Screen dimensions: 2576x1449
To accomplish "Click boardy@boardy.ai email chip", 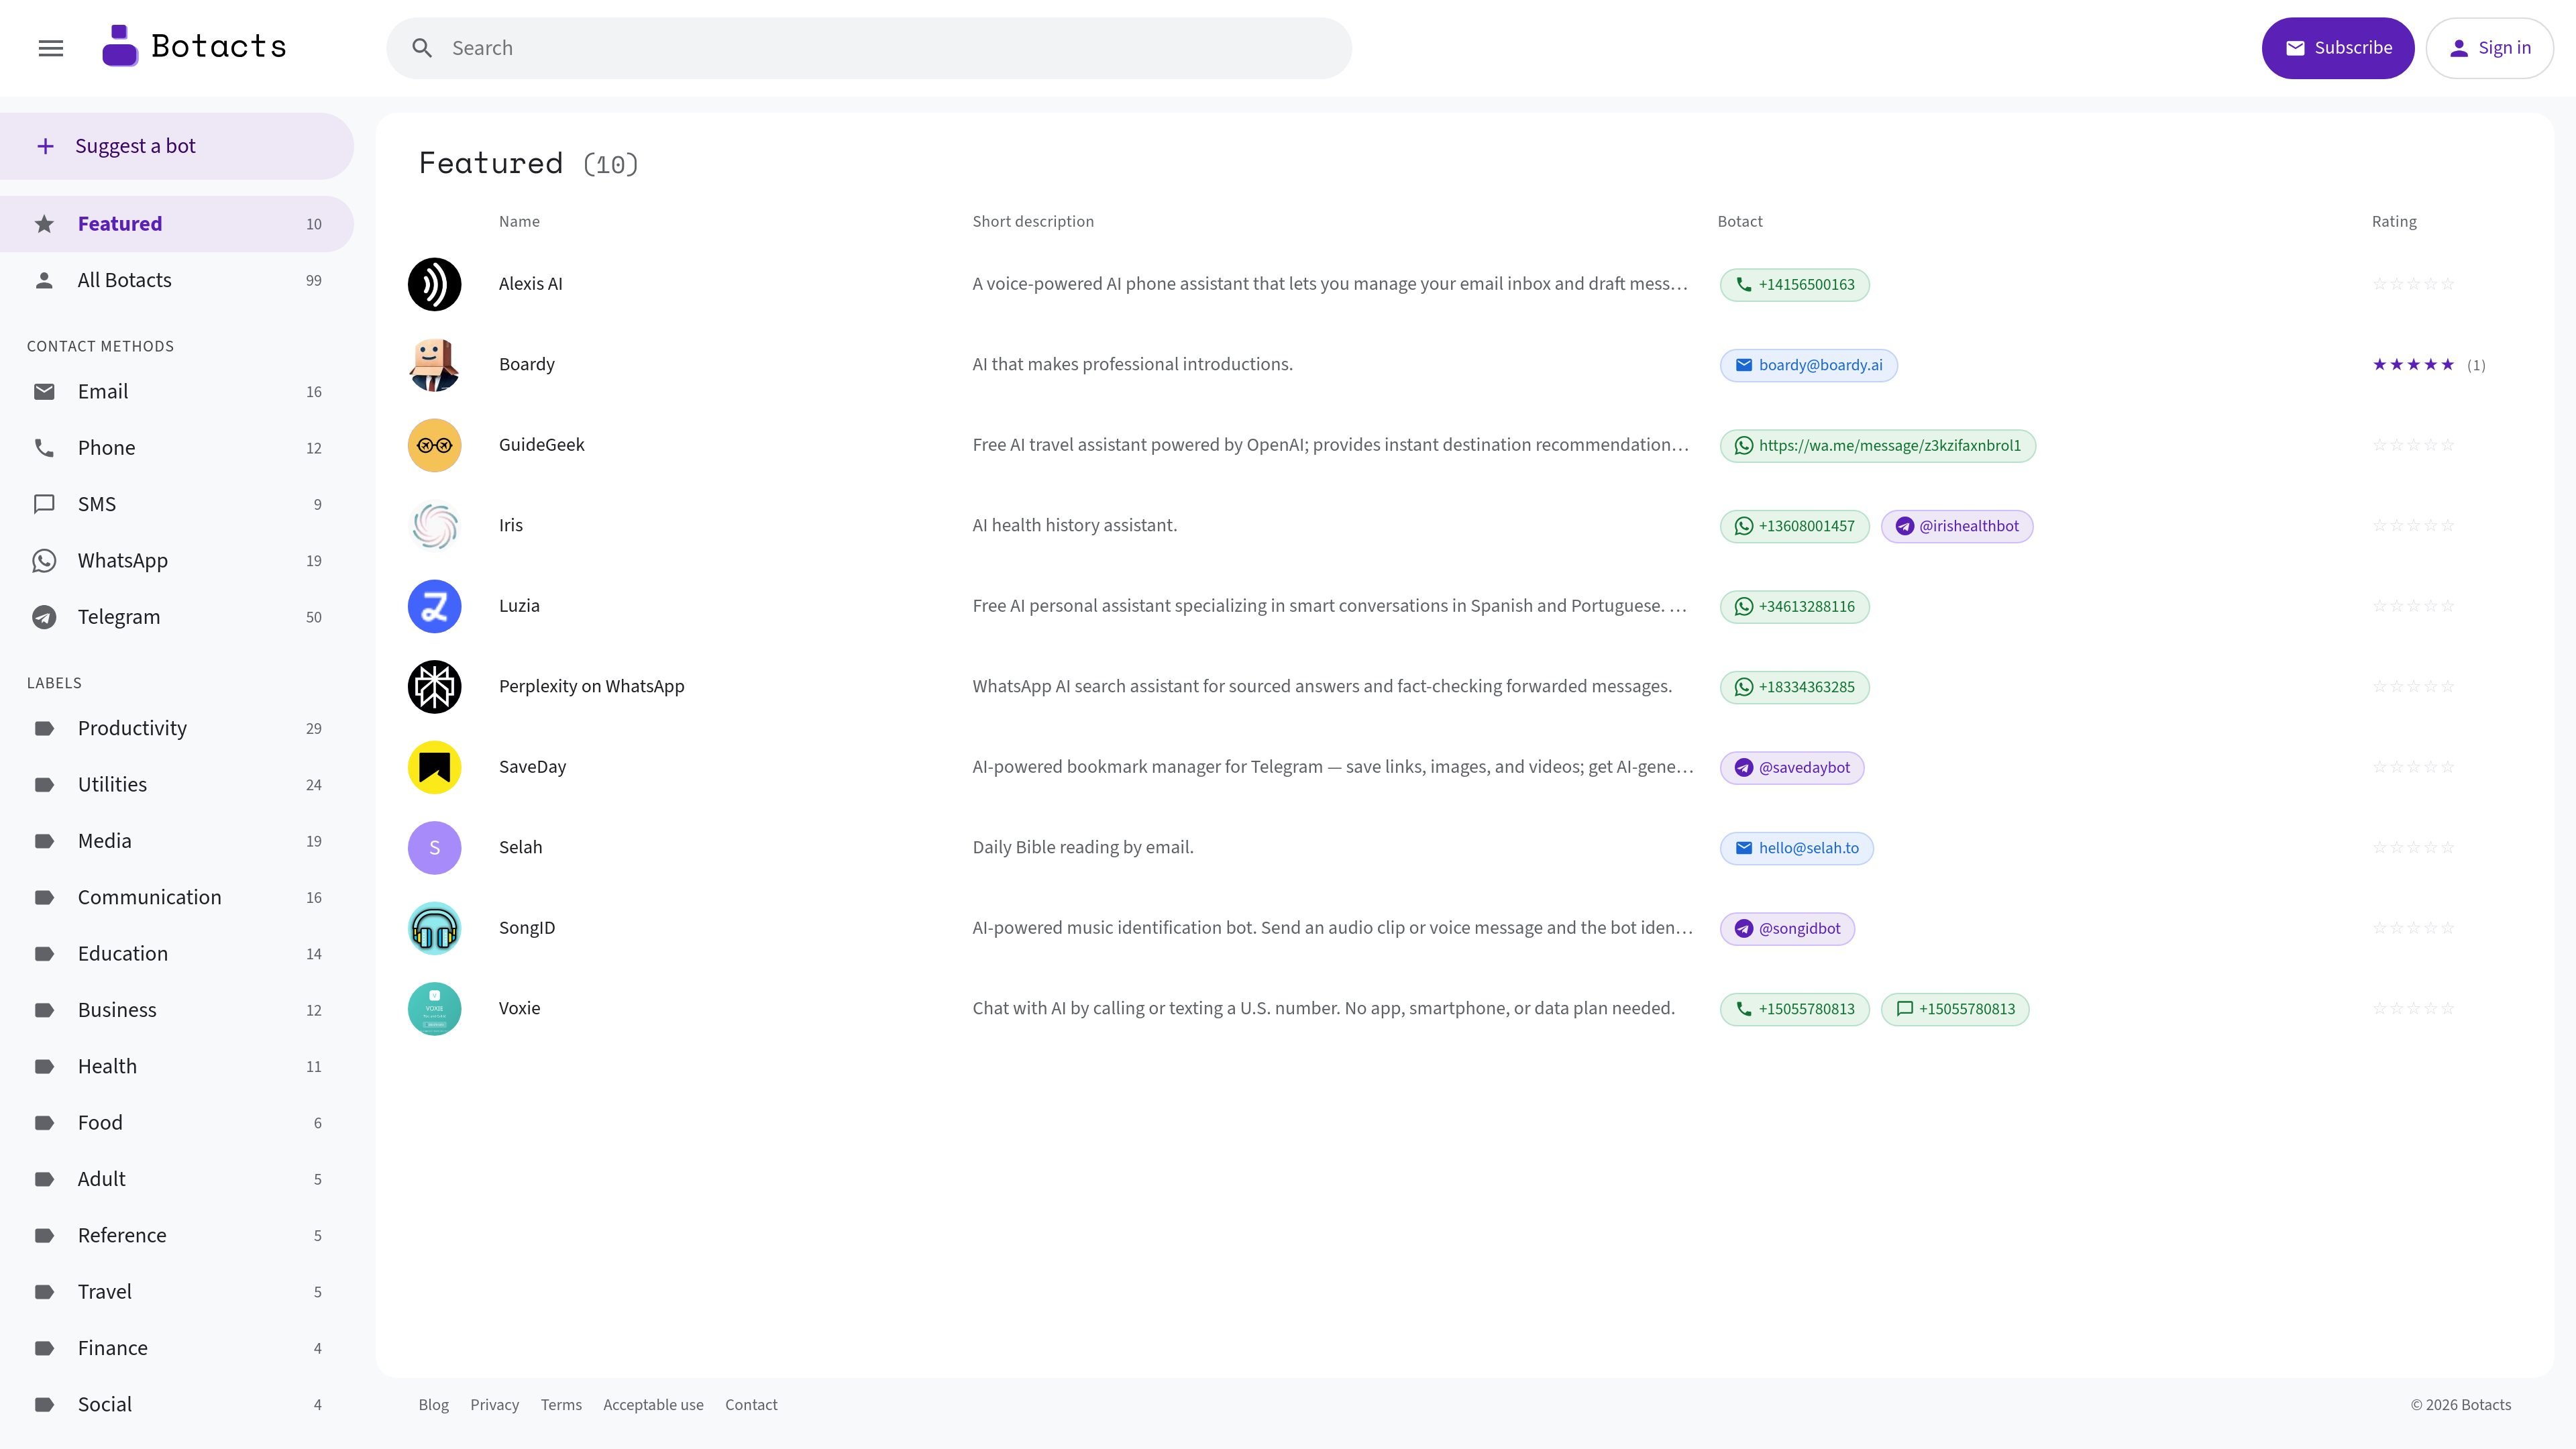I will [x=1808, y=365].
